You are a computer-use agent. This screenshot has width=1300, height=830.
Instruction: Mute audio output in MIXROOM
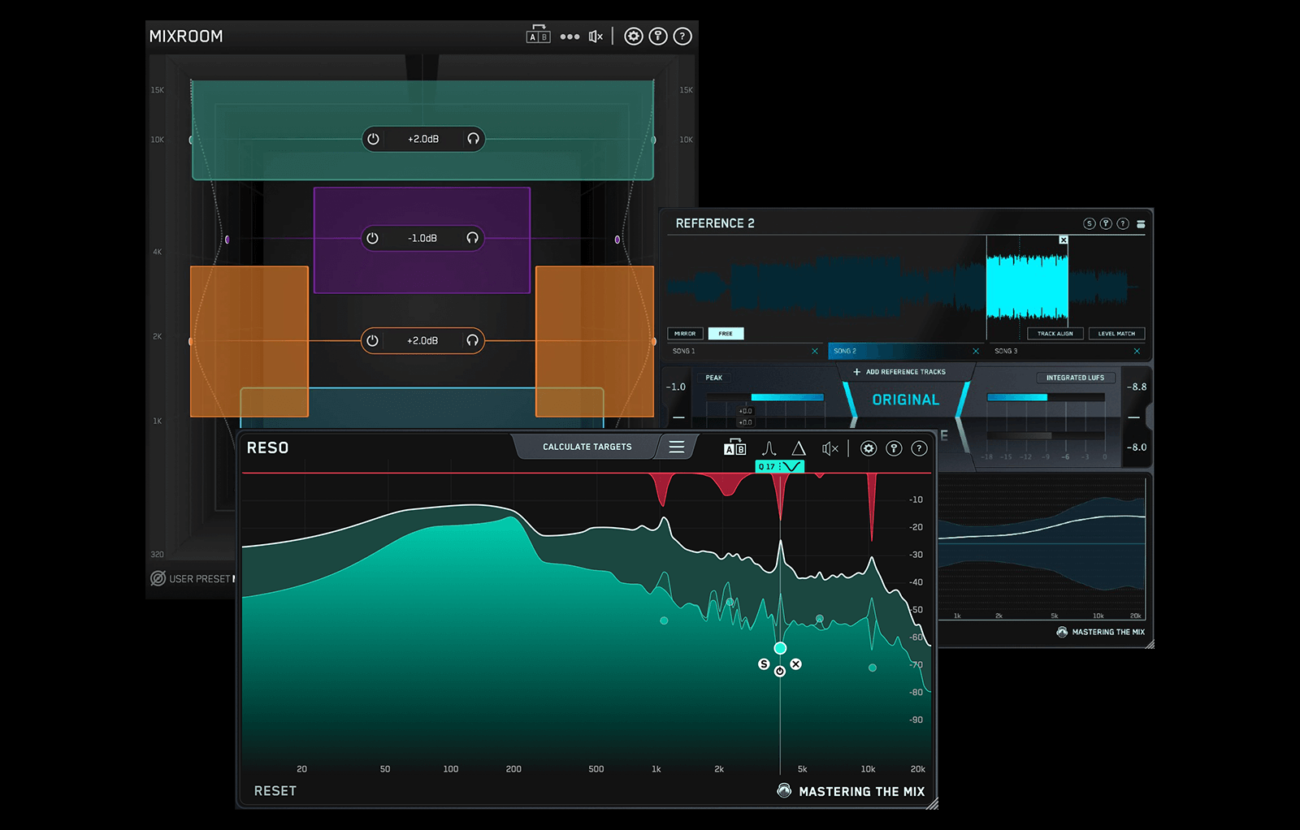[x=595, y=36]
